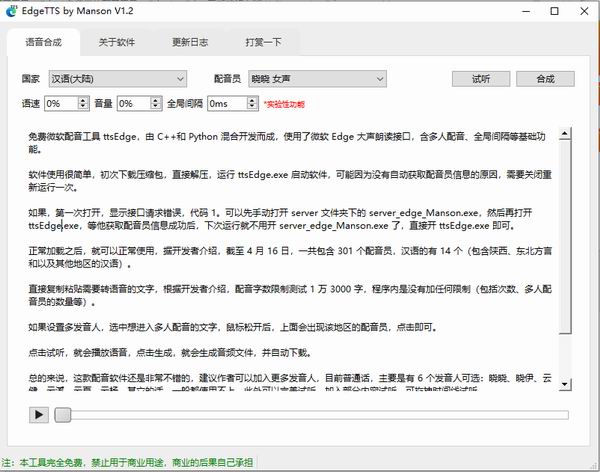This screenshot has width=600, height=472.
Task: Open the 关于软件 tab
Action: coord(117,42)
